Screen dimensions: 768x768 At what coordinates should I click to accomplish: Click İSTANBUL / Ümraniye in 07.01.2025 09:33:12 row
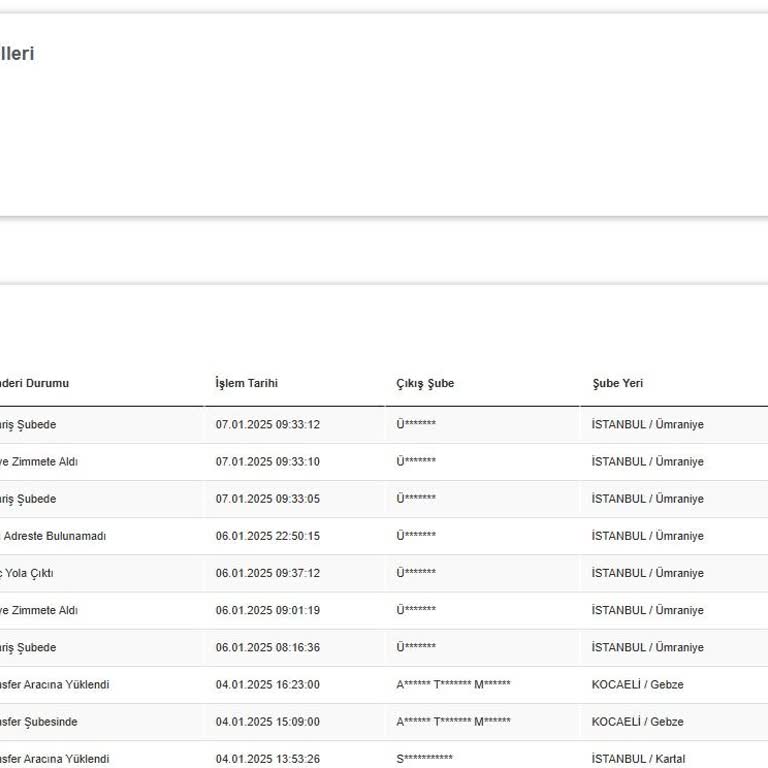pyautogui.click(x=648, y=424)
